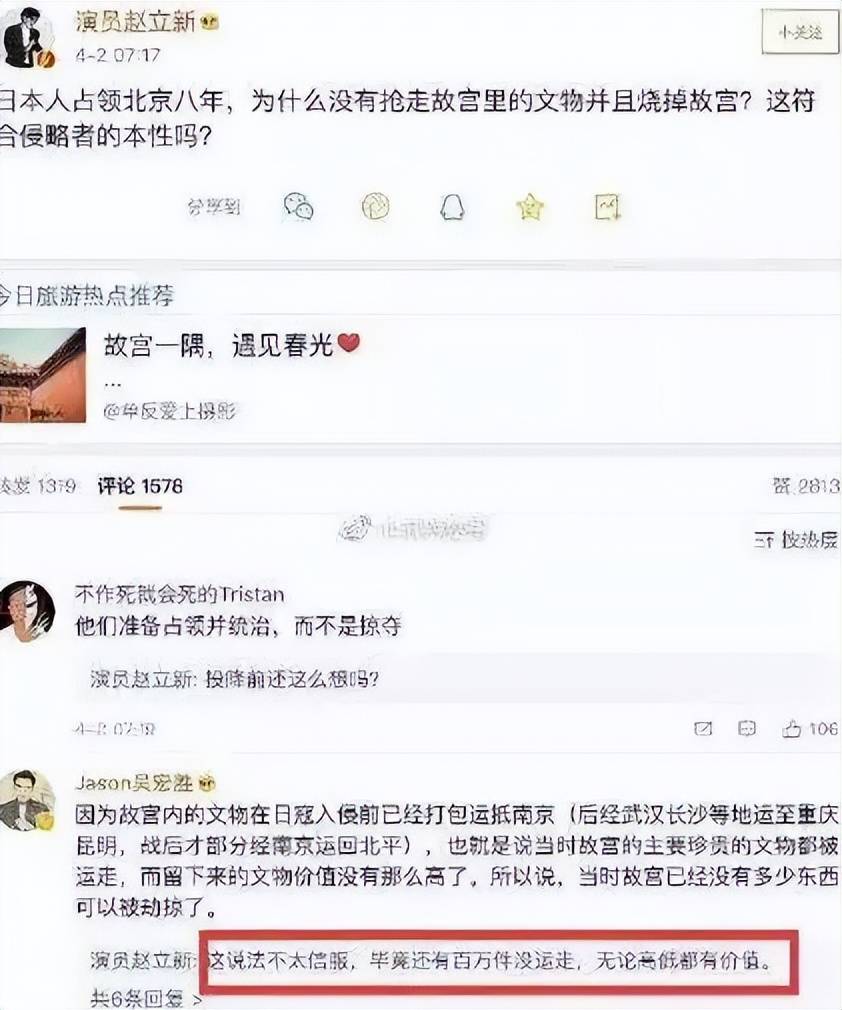Open 演员赵立新 username link at top
The width and height of the screenshot is (842, 1010).
click(x=135, y=21)
